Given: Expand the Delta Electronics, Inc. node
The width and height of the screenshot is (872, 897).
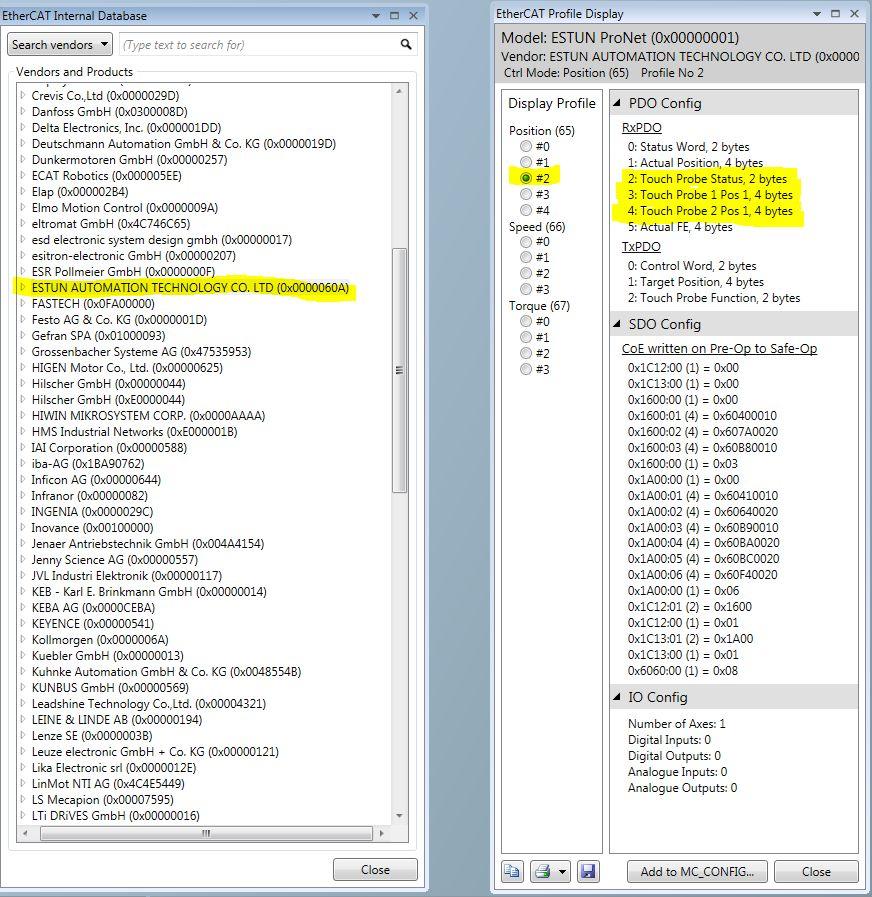Looking at the screenshot, I should tap(23, 128).
